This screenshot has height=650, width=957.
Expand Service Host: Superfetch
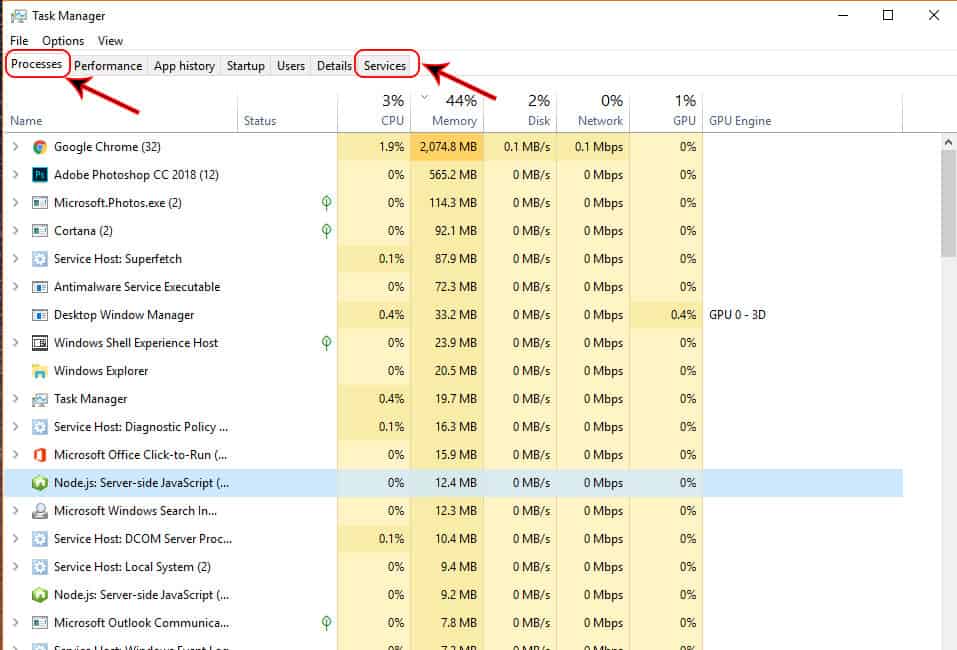tap(16, 259)
